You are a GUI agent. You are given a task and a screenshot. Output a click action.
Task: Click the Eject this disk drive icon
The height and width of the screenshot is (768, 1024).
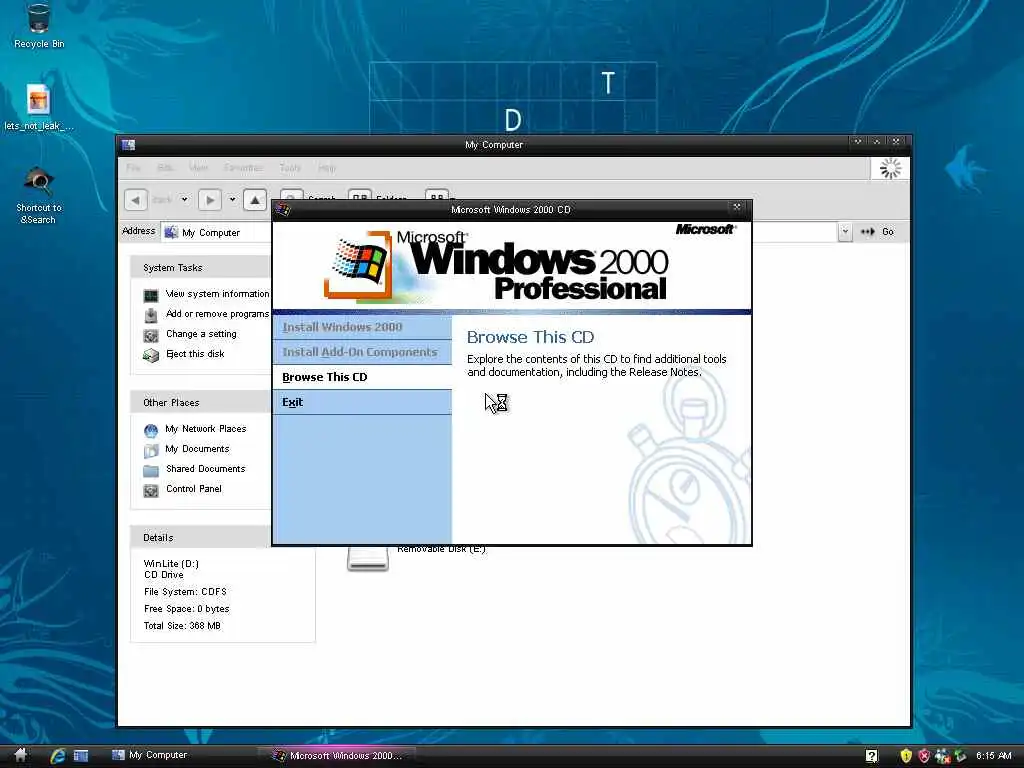[x=151, y=356]
